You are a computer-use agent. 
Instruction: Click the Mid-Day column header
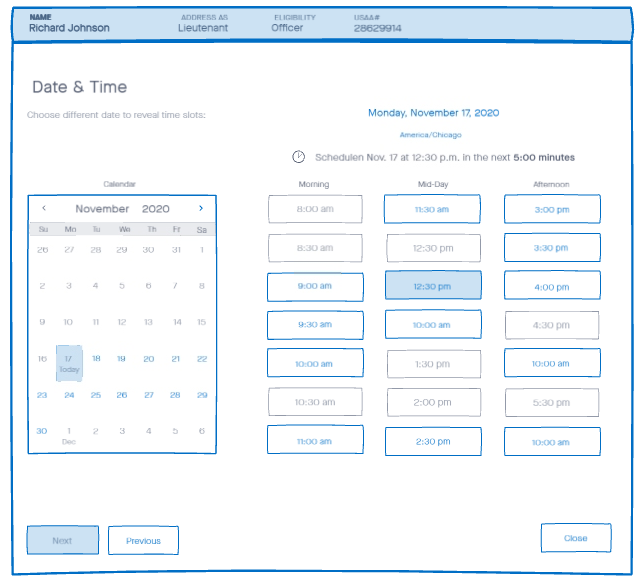tap(433, 184)
